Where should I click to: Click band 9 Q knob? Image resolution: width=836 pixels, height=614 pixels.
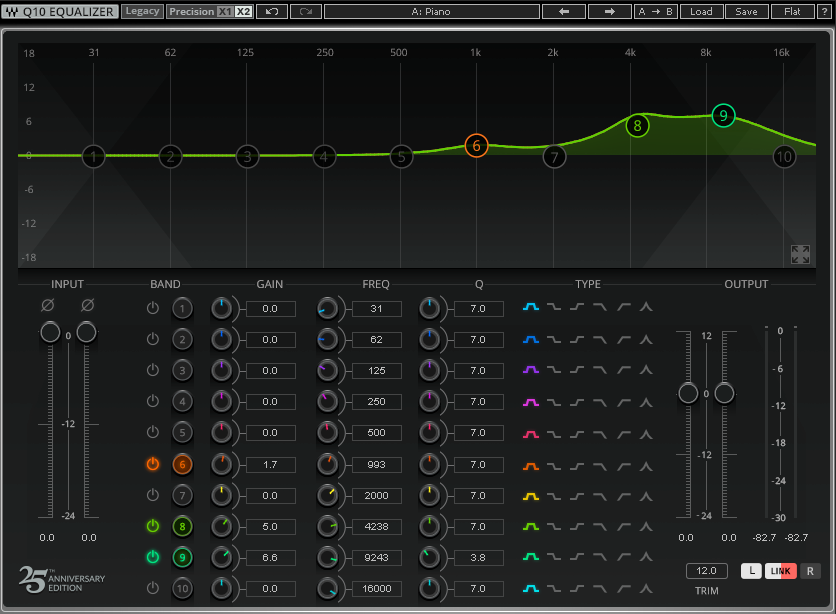(x=429, y=558)
